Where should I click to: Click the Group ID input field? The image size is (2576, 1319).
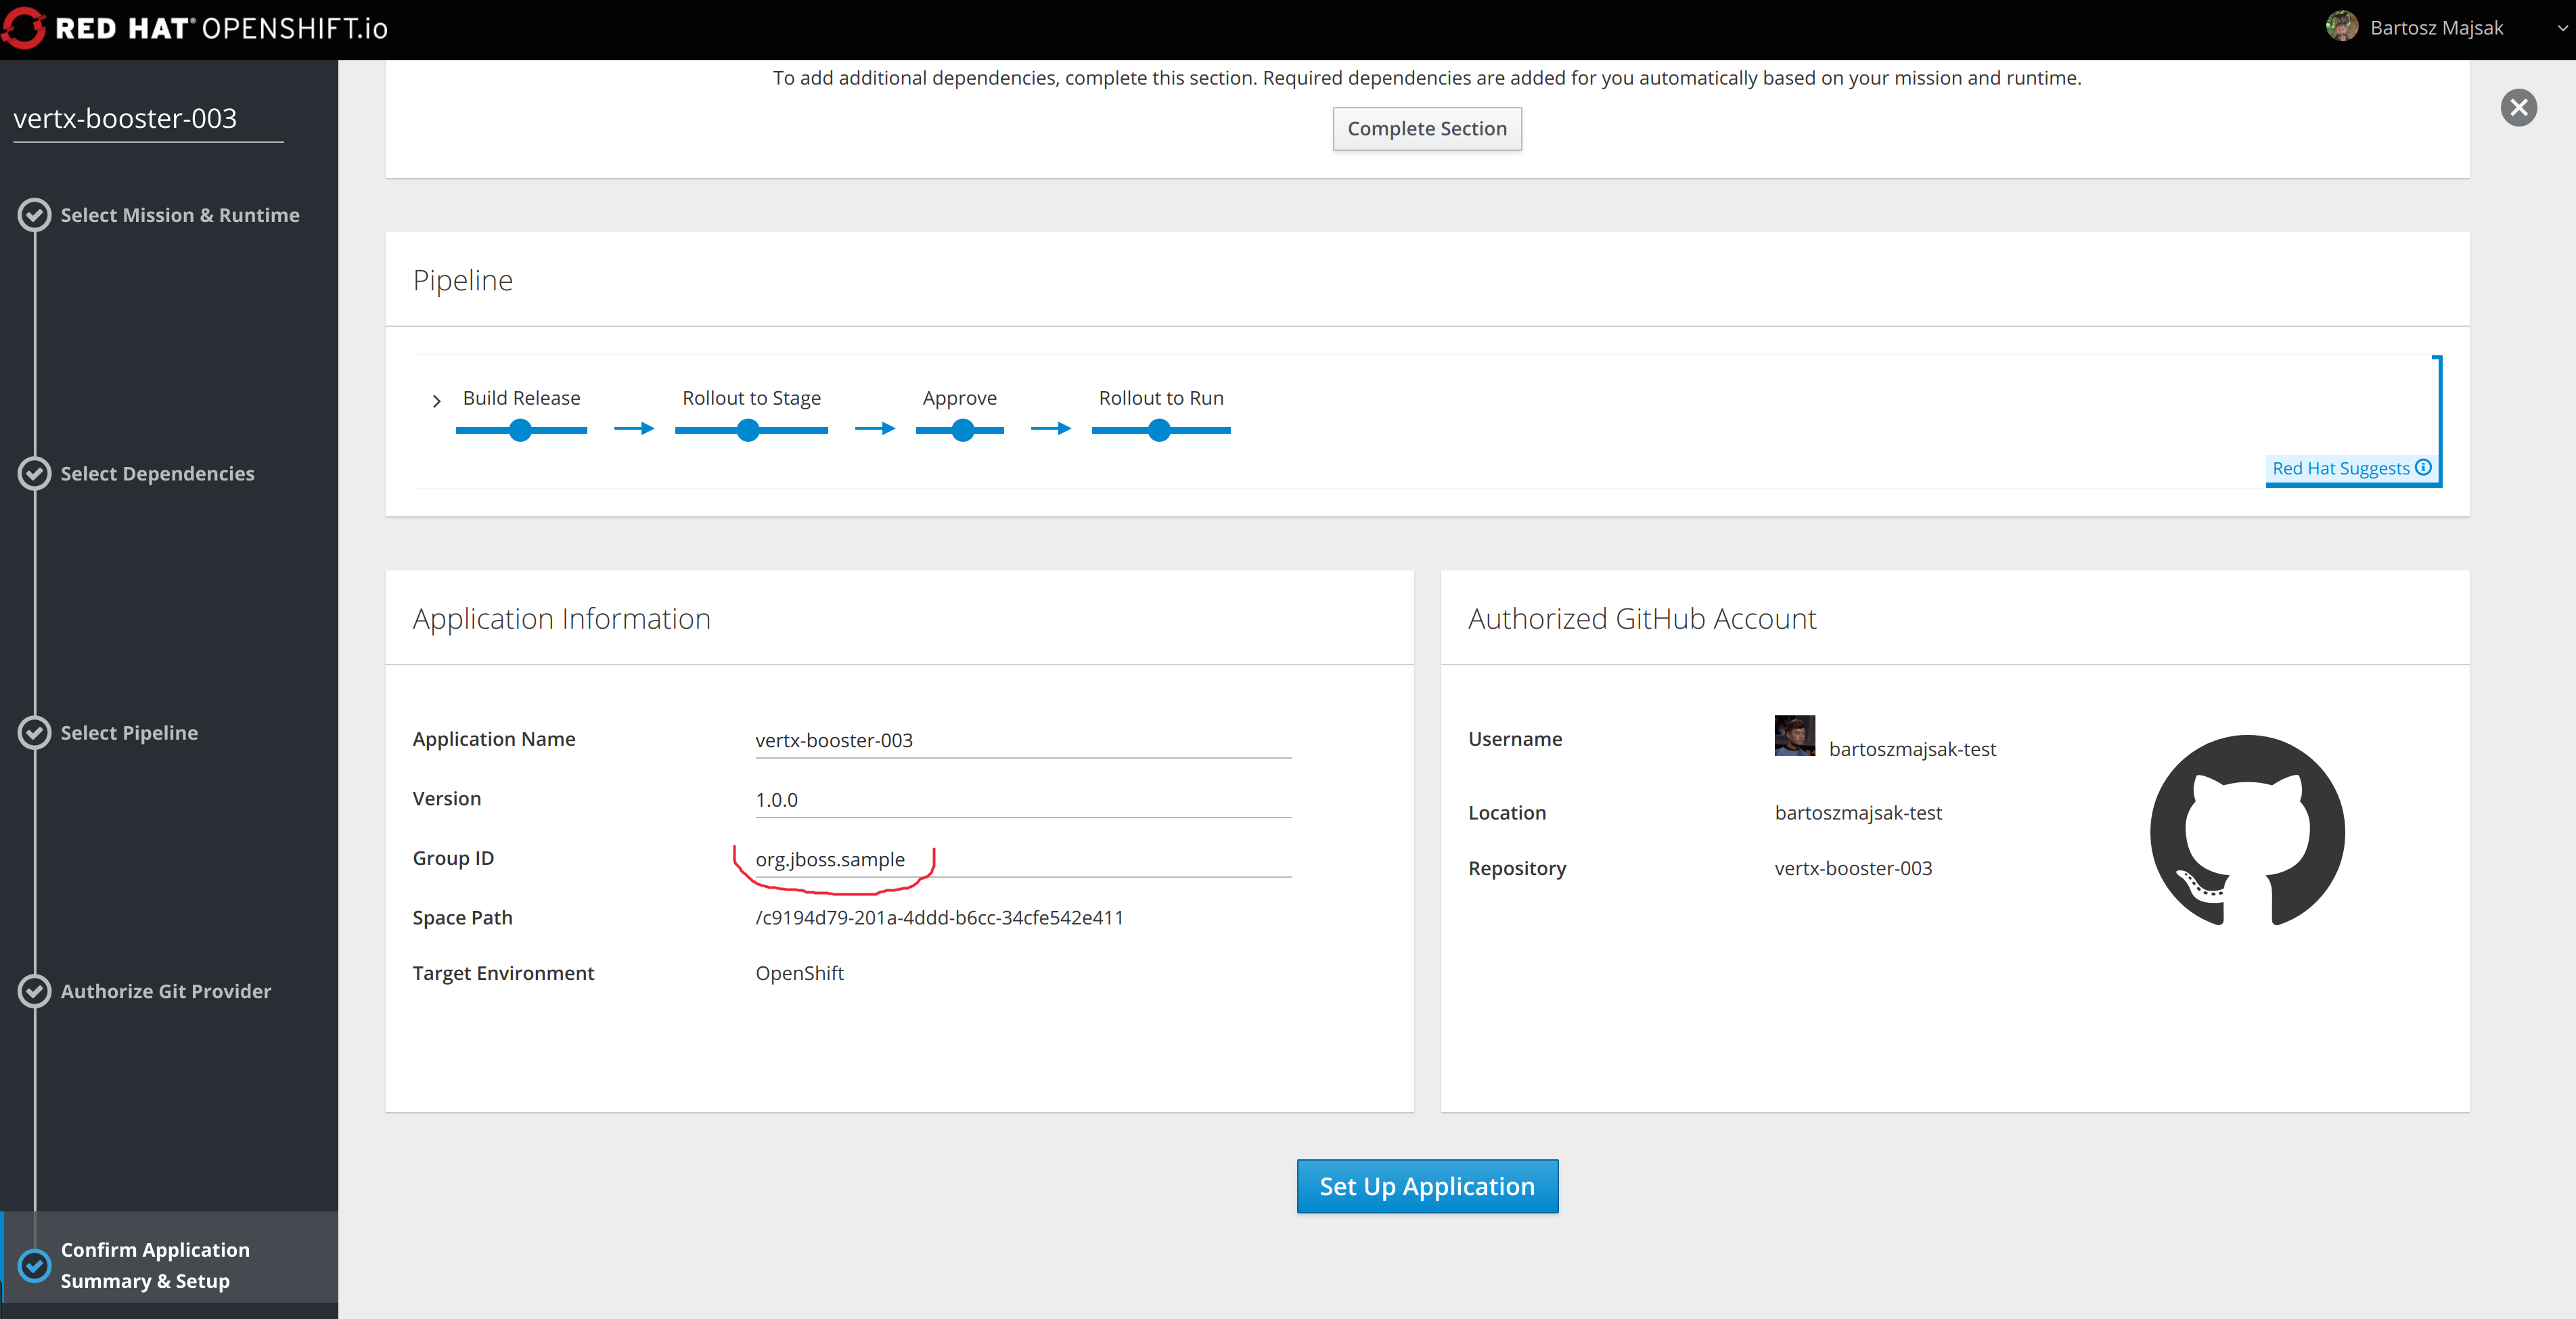pos(1020,859)
